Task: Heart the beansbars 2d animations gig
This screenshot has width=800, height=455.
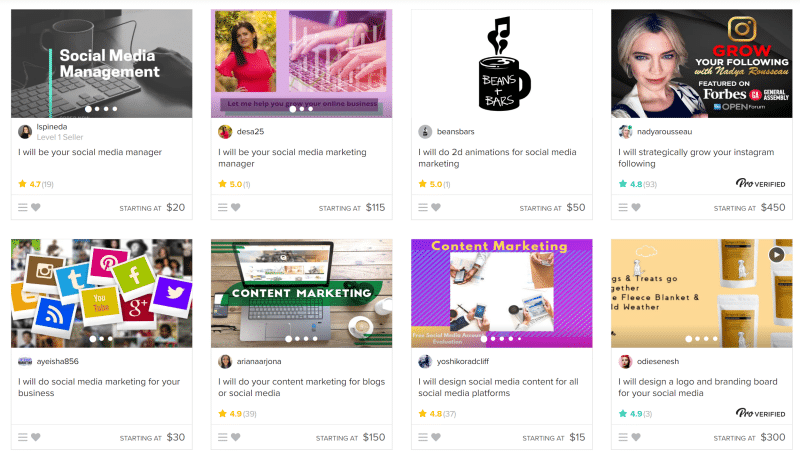Action: coord(436,208)
